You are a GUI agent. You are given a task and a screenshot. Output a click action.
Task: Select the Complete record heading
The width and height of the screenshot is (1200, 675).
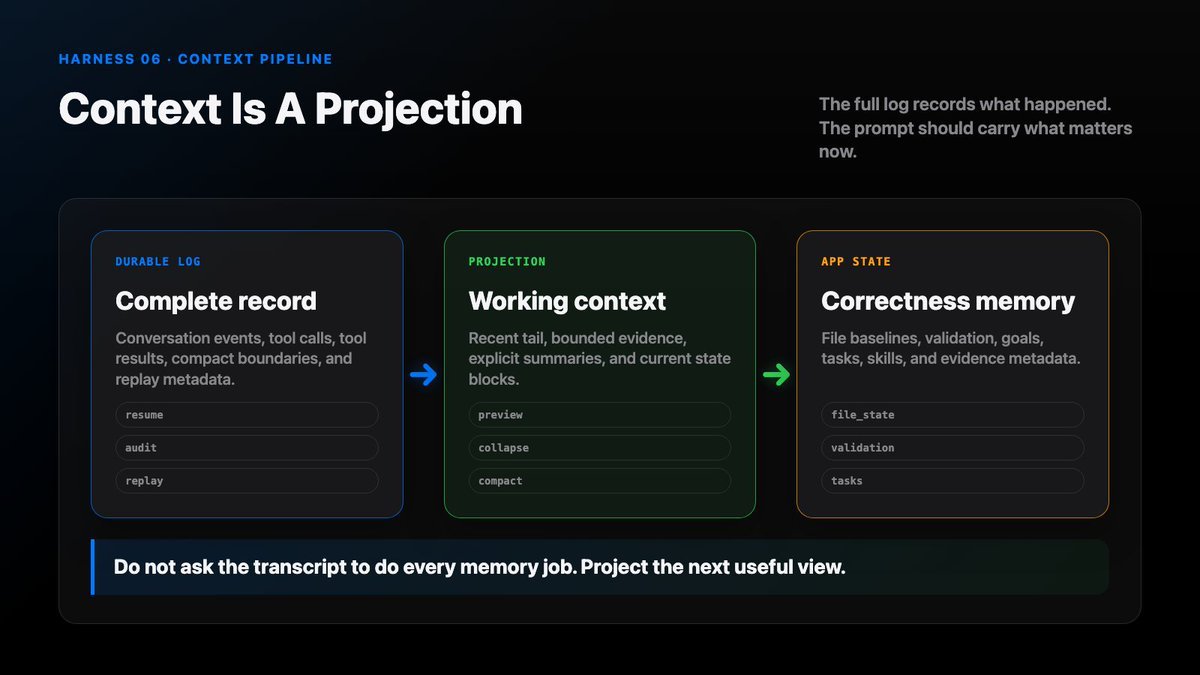pos(216,301)
